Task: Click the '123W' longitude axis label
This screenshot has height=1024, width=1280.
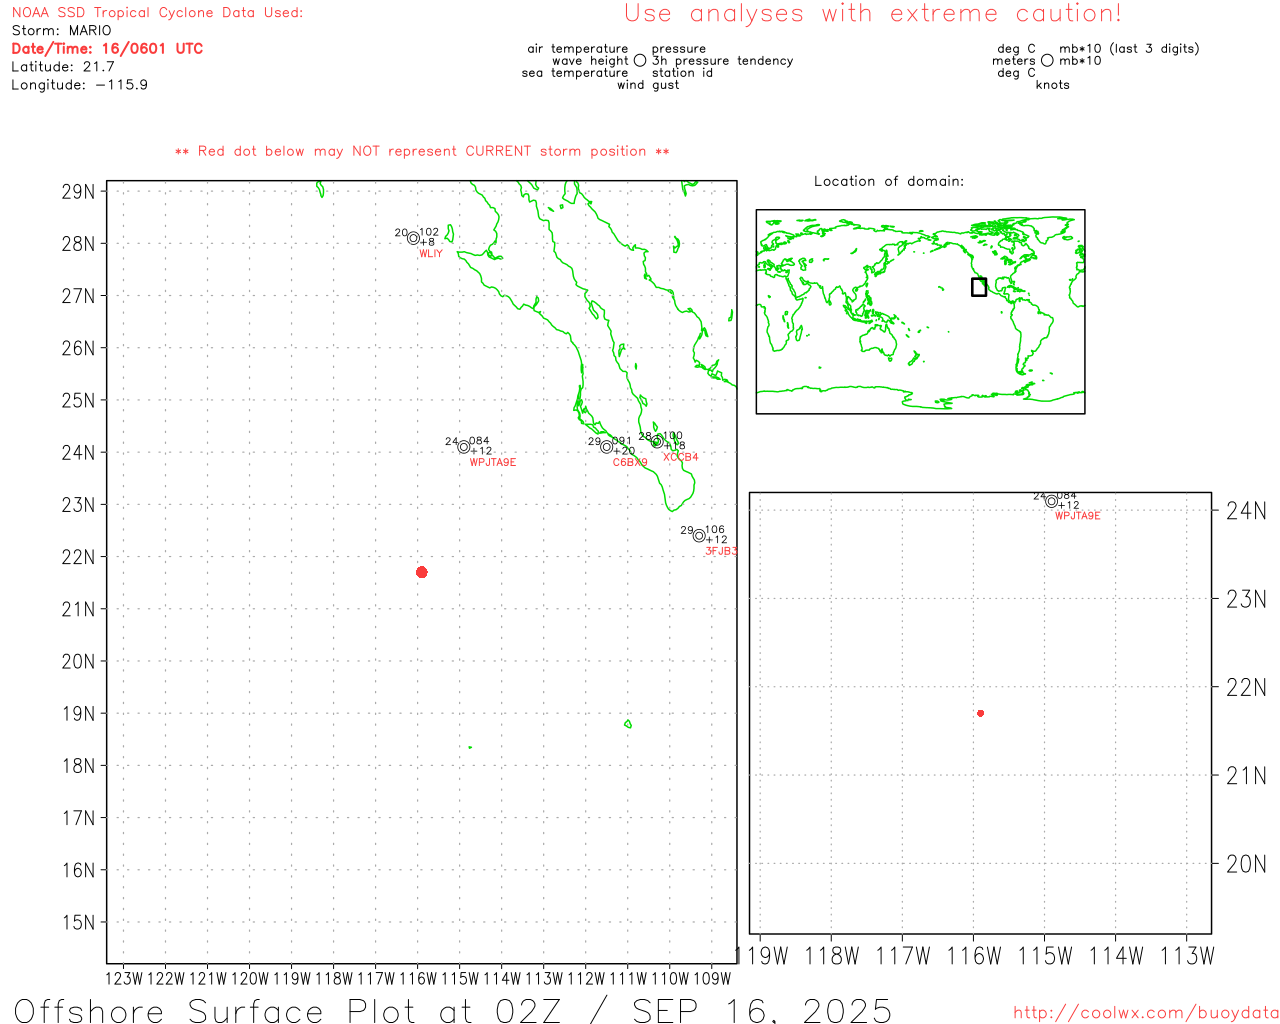Action: click(x=124, y=979)
